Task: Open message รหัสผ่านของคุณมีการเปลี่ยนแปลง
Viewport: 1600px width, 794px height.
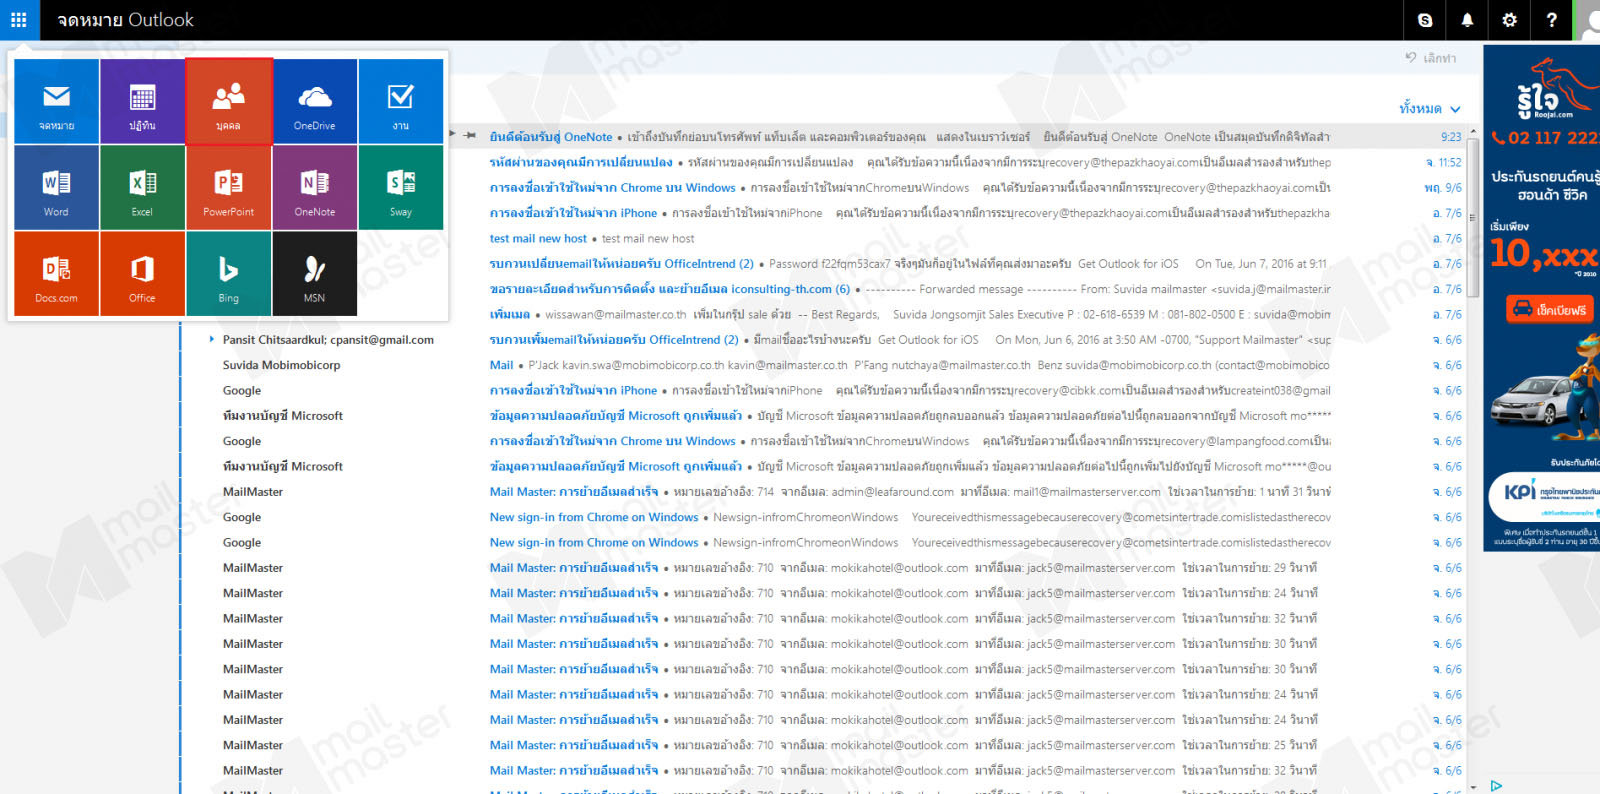Action: pos(581,162)
